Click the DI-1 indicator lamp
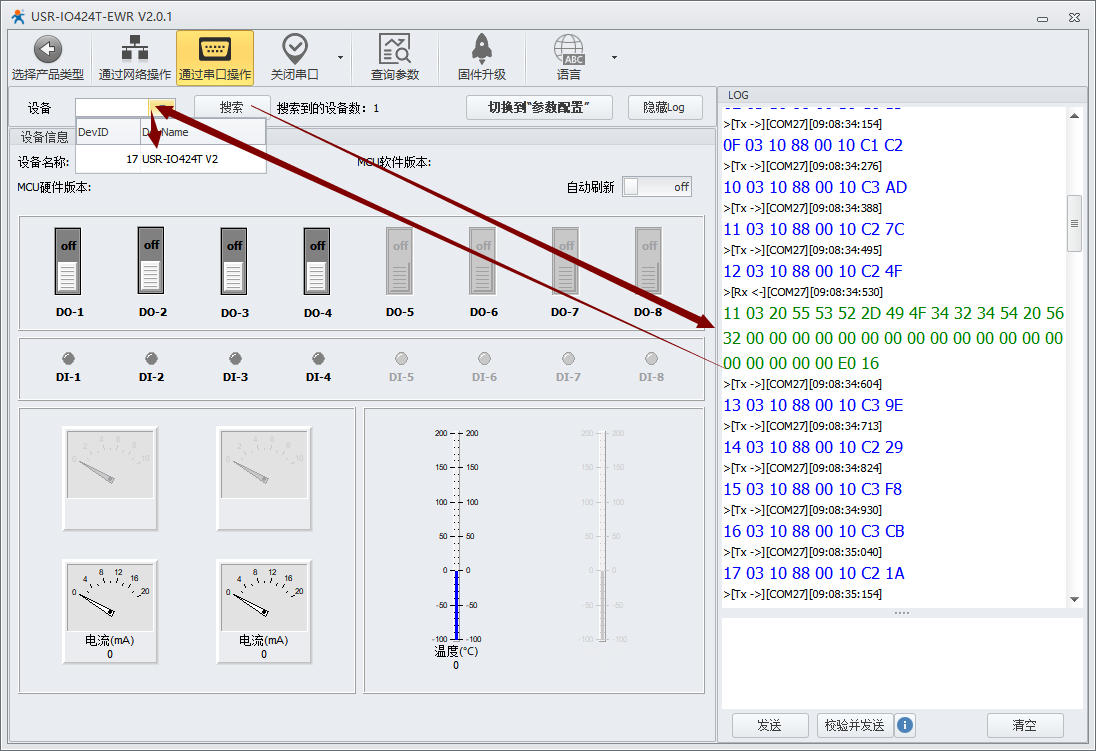The image size is (1096, 751). [x=68, y=359]
